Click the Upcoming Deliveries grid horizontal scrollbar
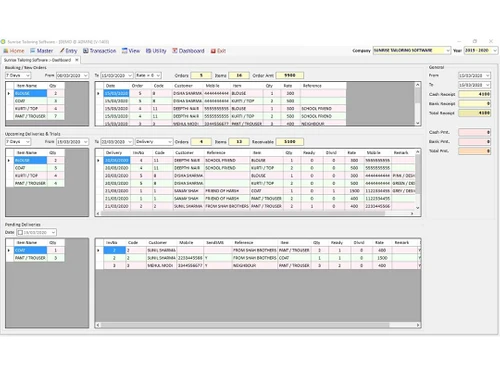Image resolution: width=500 pixels, height=375 pixels. click(255, 213)
